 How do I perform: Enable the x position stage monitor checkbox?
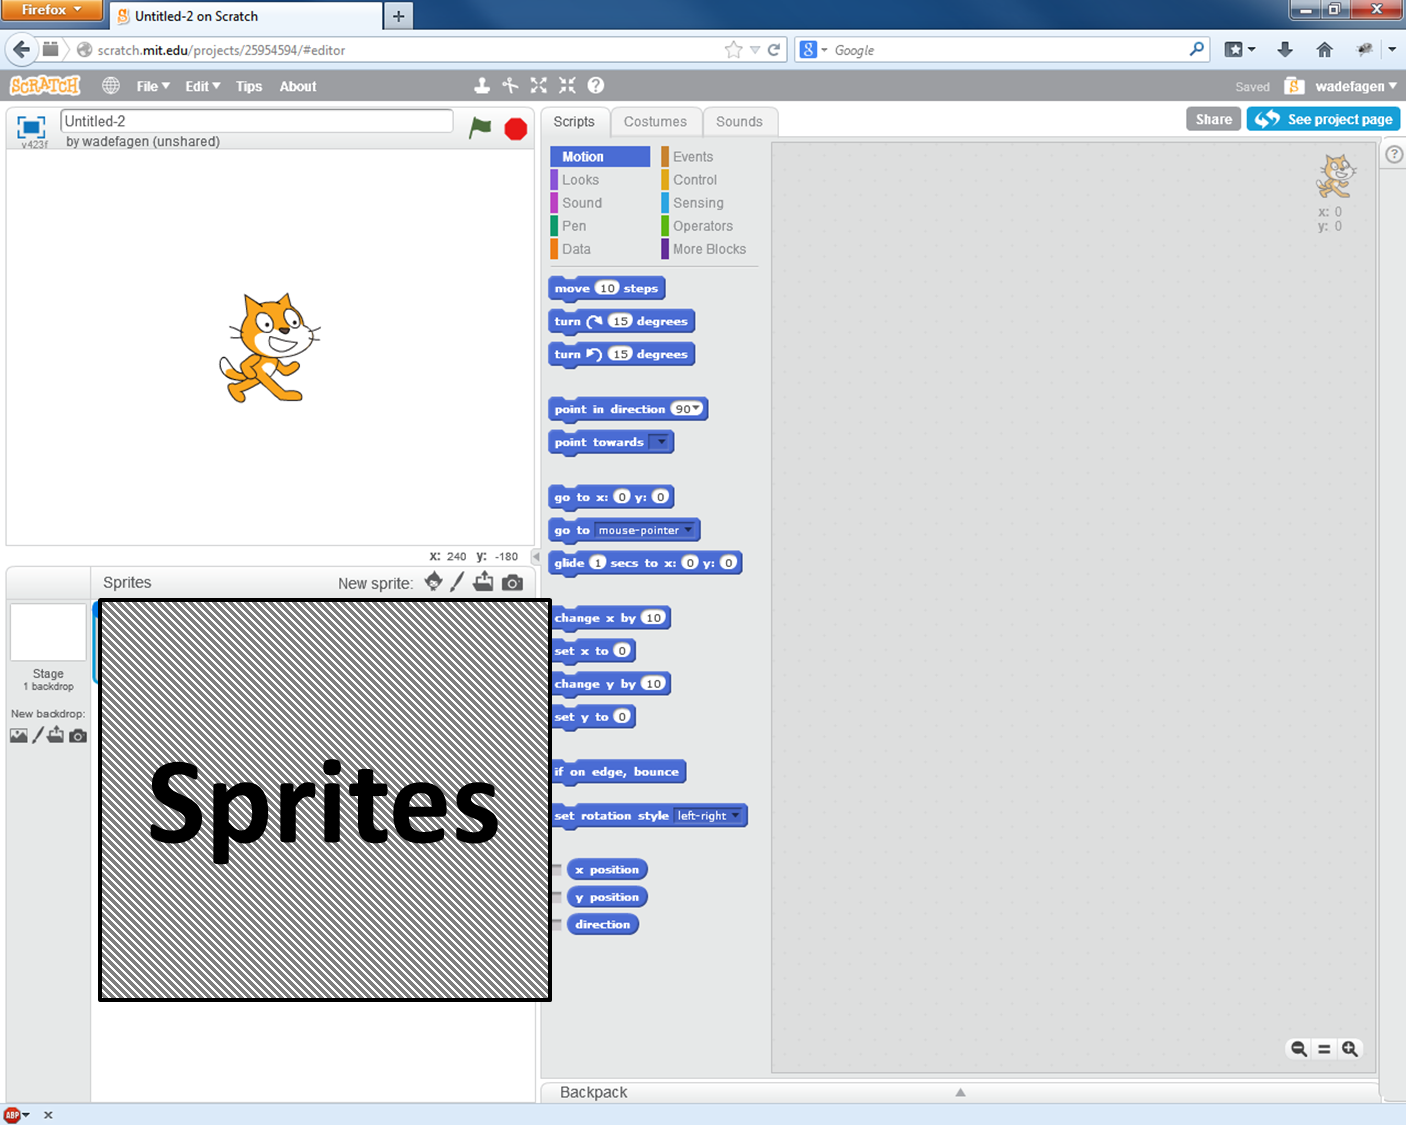pos(557,870)
